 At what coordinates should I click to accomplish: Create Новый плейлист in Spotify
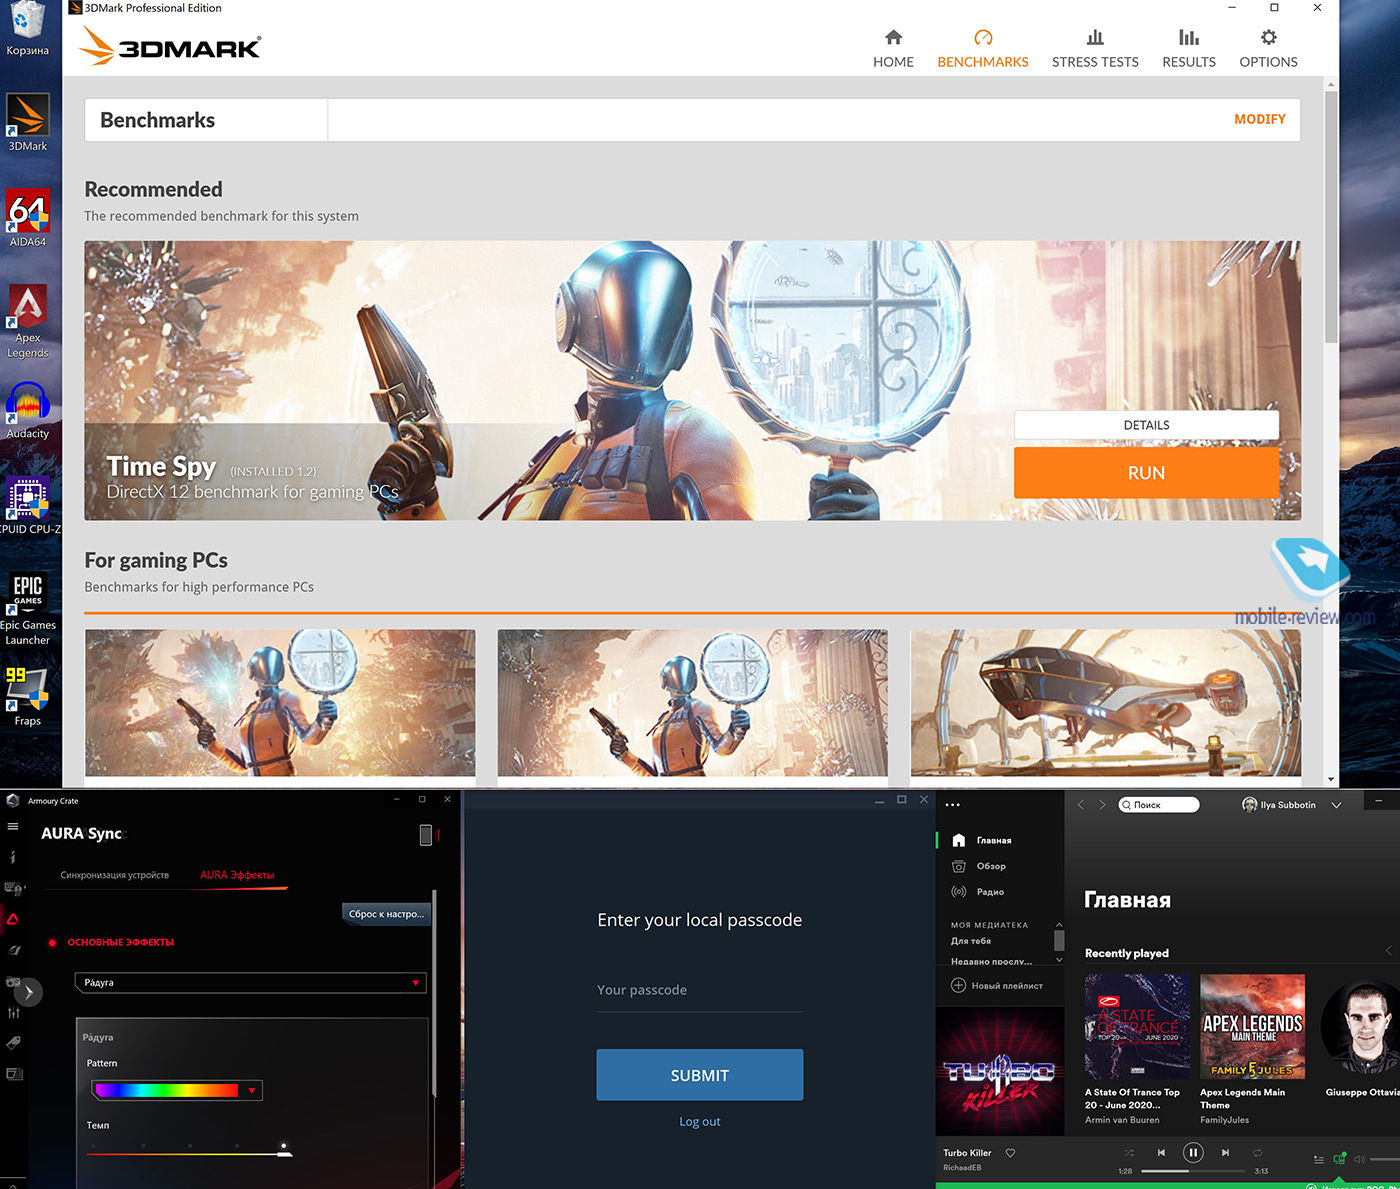click(x=996, y=986)
